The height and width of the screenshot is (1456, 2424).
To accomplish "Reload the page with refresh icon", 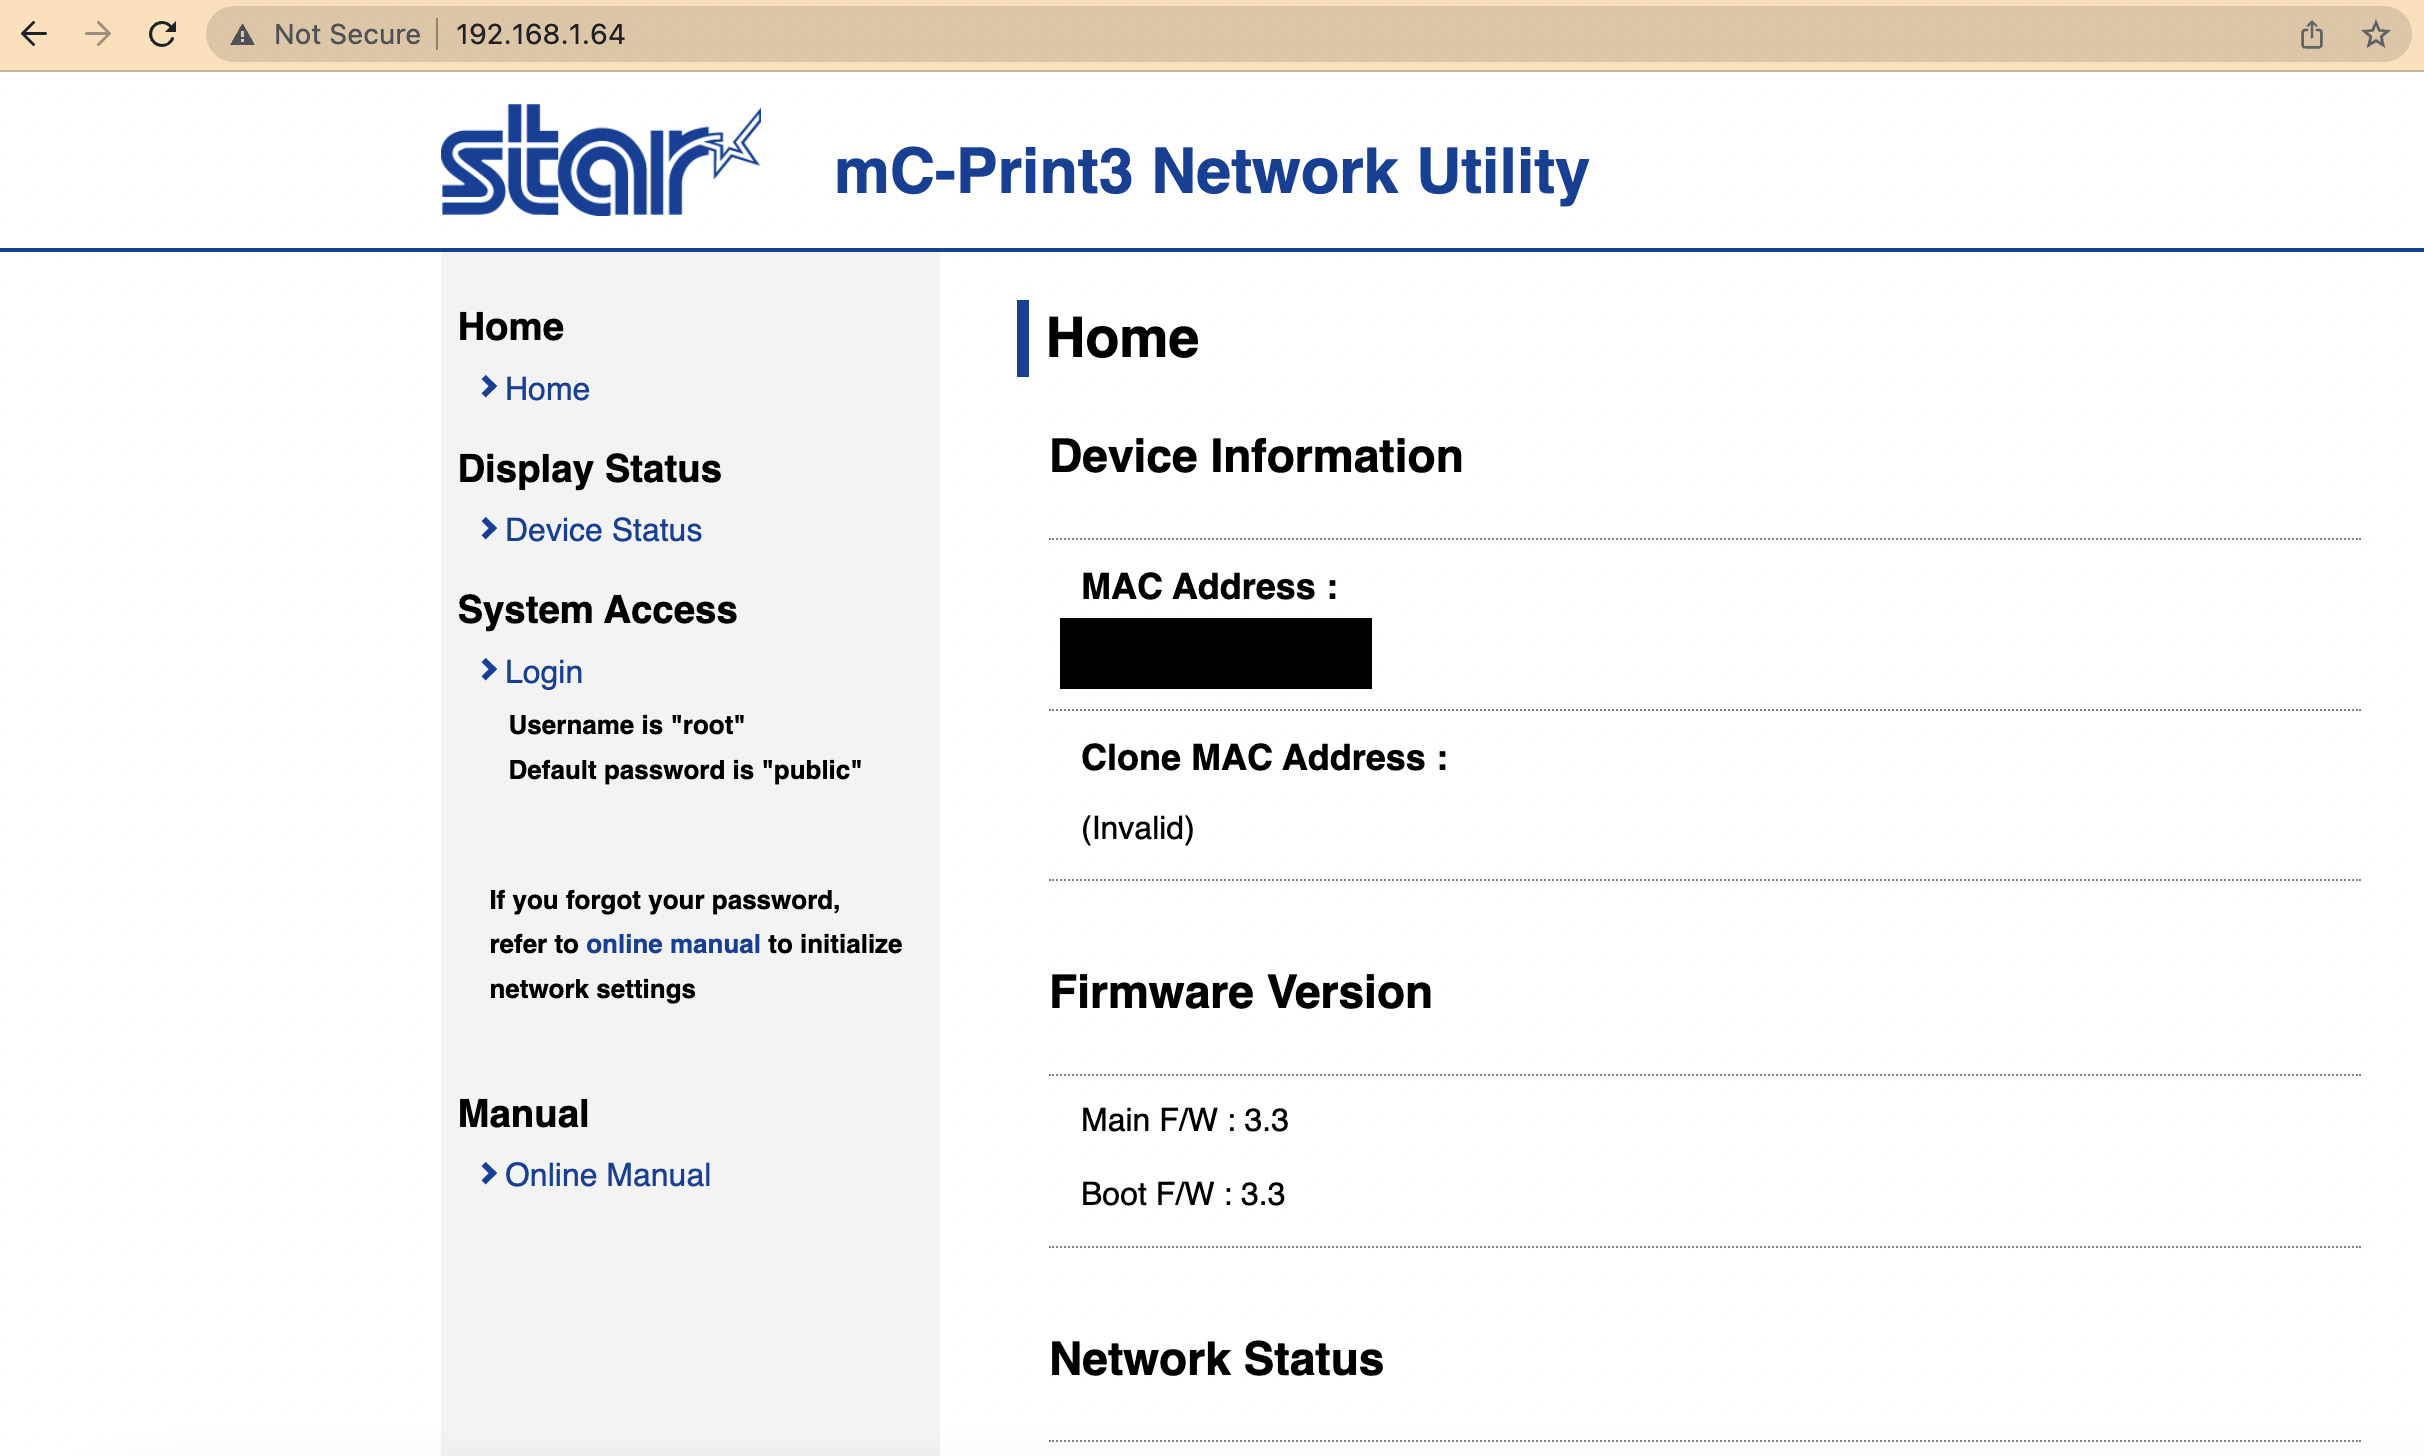I will tap(162, 34).
